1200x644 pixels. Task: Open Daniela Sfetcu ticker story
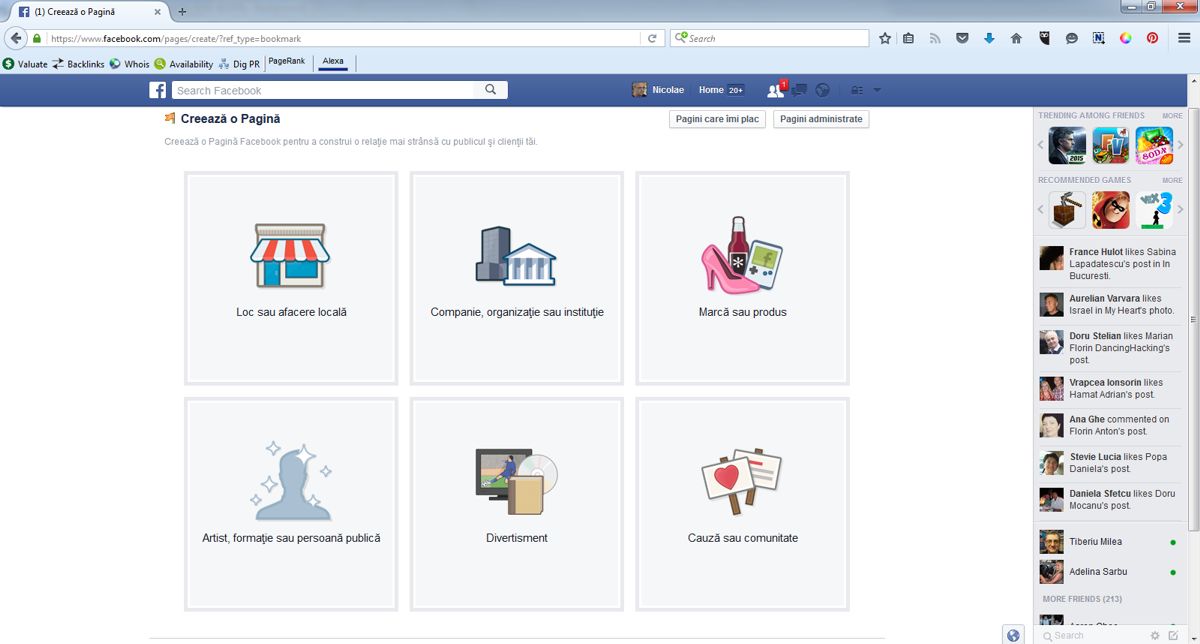point(1110,499)
